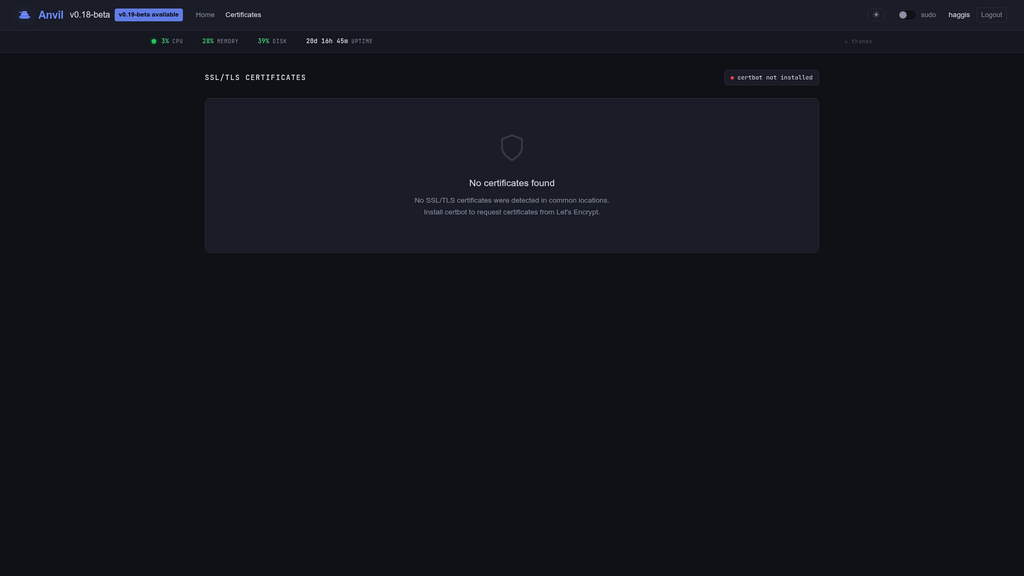Click the haggis username
The height and width of the screenshot is (576, 1024).
959,14
